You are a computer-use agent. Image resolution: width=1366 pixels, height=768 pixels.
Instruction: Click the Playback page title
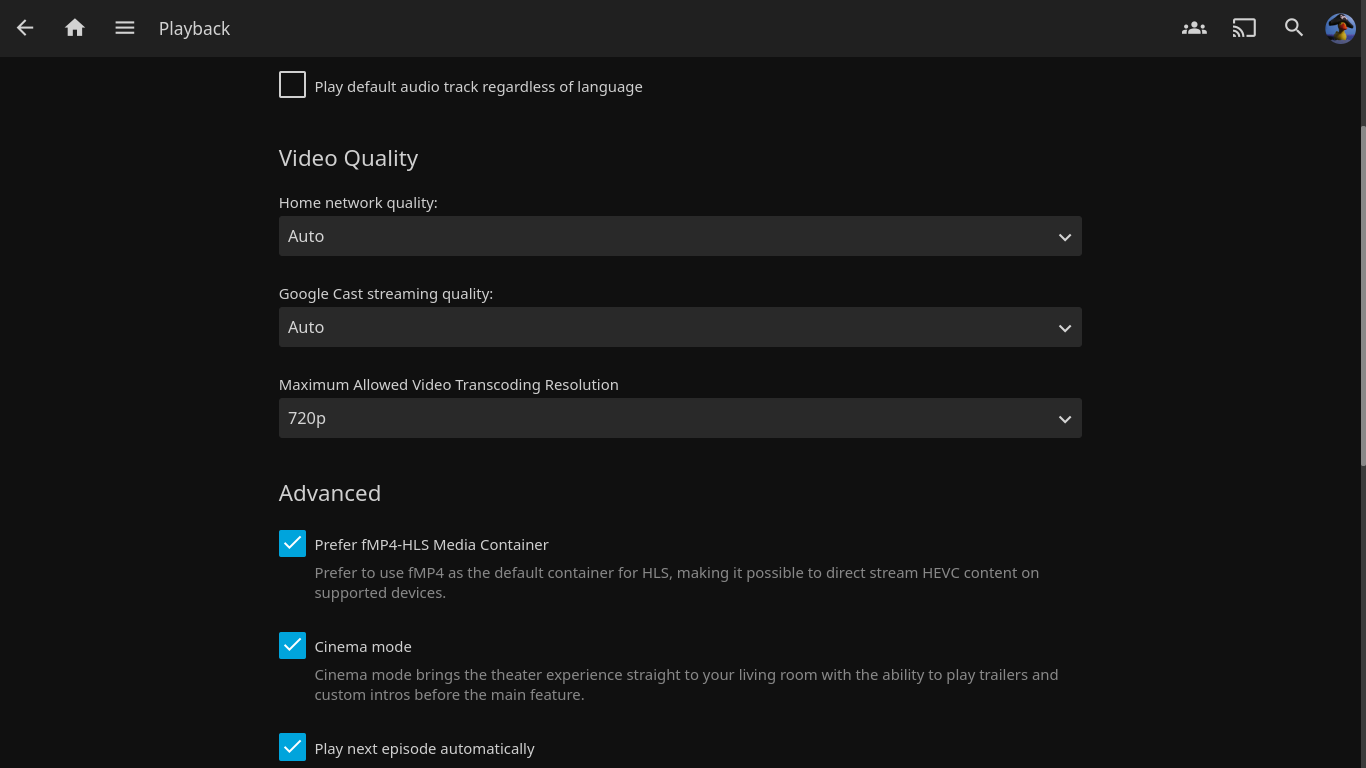coord(194,29)
